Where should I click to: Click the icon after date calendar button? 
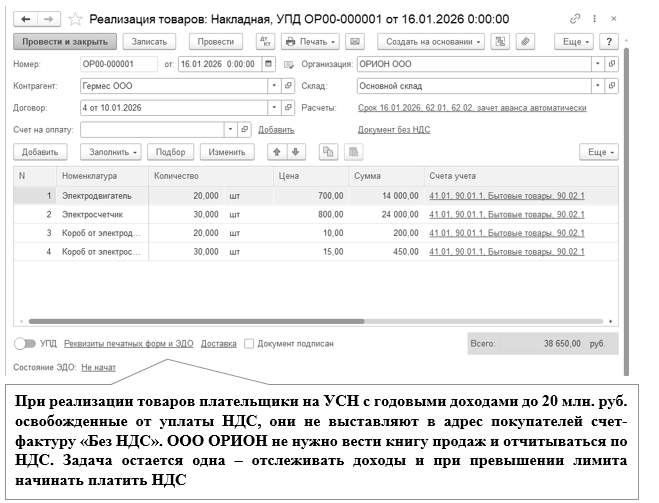pos(288,64)
